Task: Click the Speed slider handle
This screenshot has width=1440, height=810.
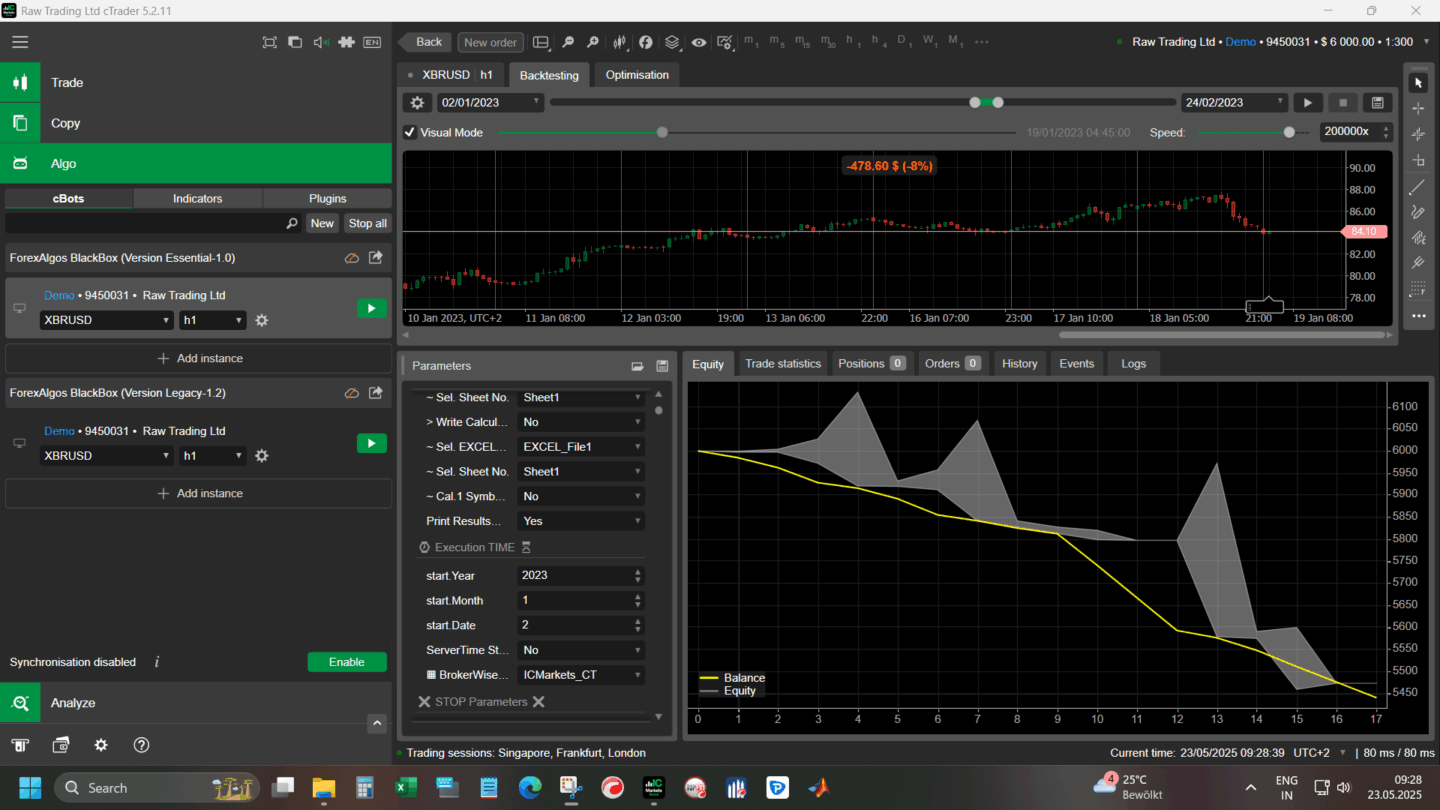Action: tap(1289, 132)
